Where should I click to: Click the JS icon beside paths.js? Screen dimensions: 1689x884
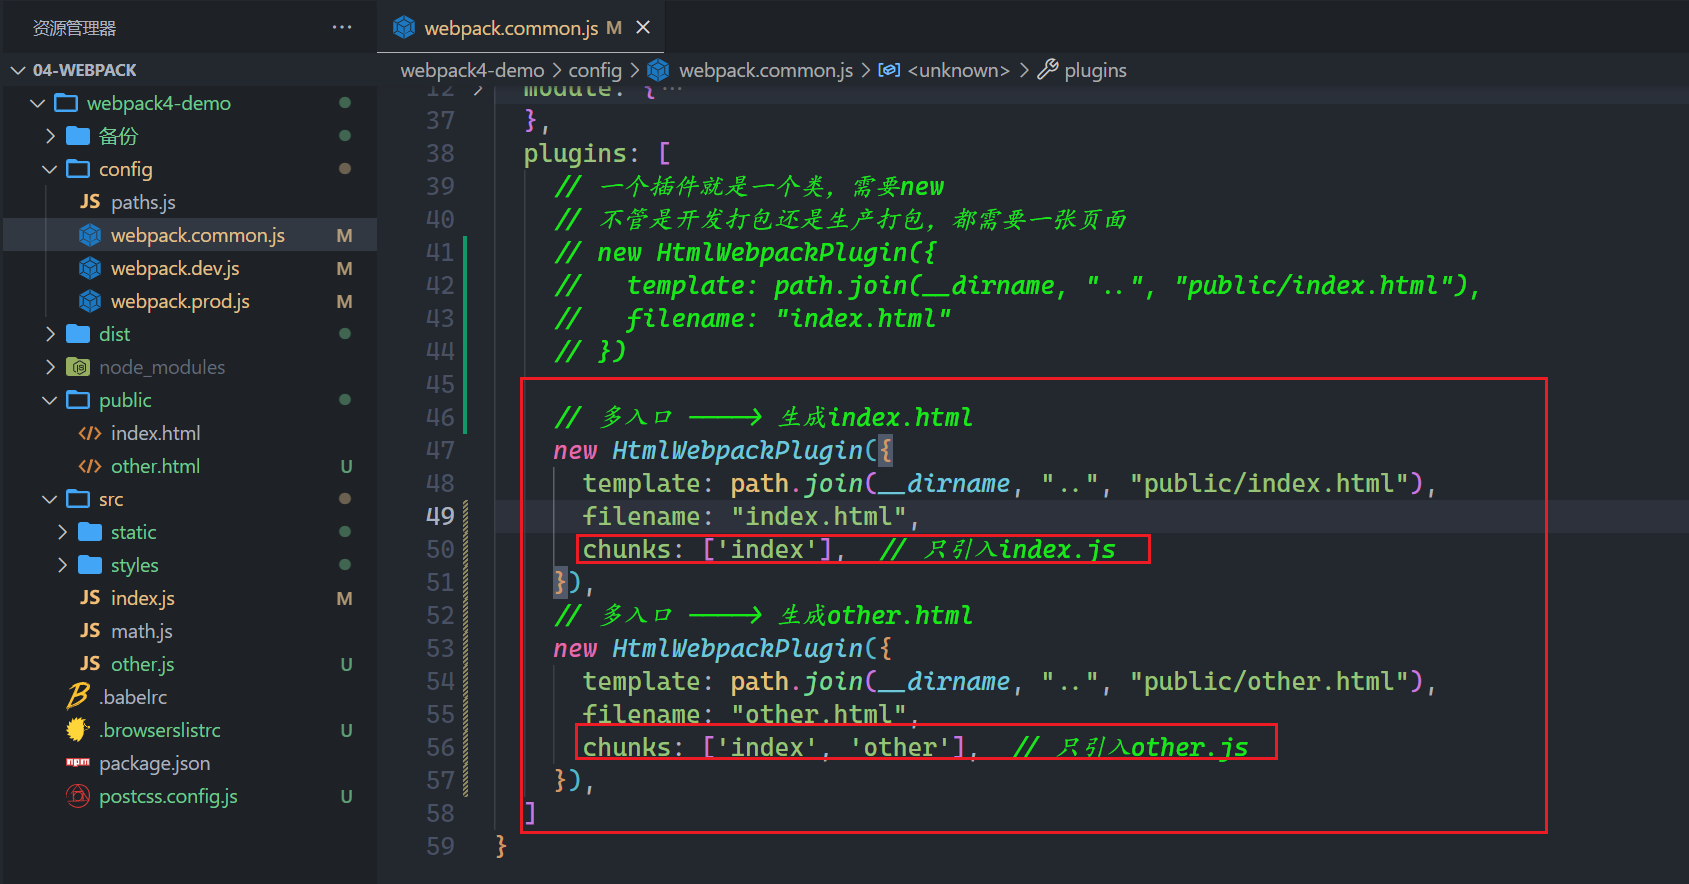click(x=90, y=202)
